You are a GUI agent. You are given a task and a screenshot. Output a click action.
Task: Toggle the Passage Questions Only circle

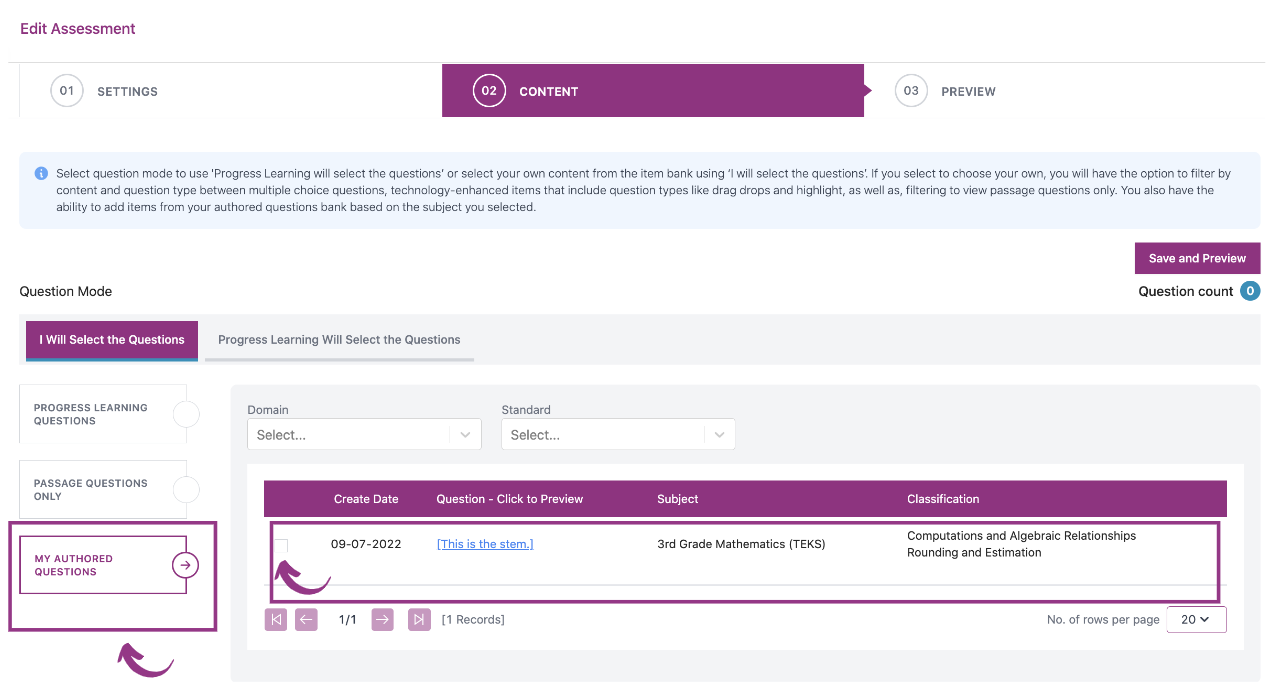(x=186, y=490)
